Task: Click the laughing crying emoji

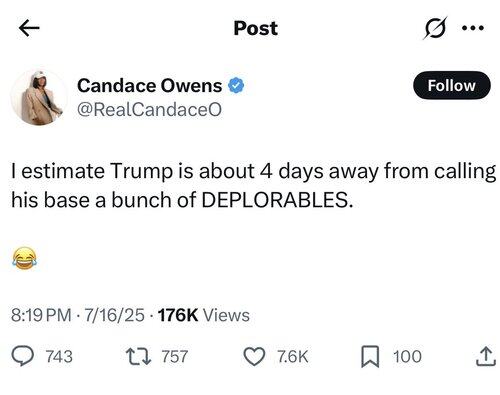Action: click(24, 258)
